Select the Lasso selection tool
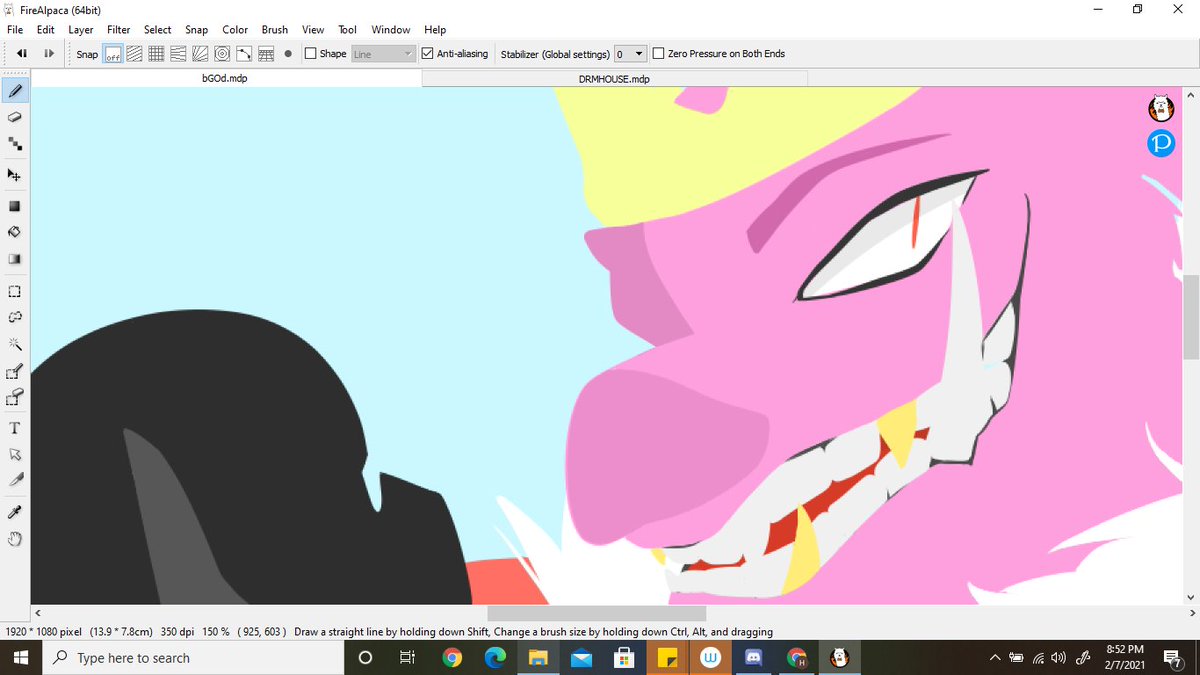1200x675 pixels. click(15, 317)
